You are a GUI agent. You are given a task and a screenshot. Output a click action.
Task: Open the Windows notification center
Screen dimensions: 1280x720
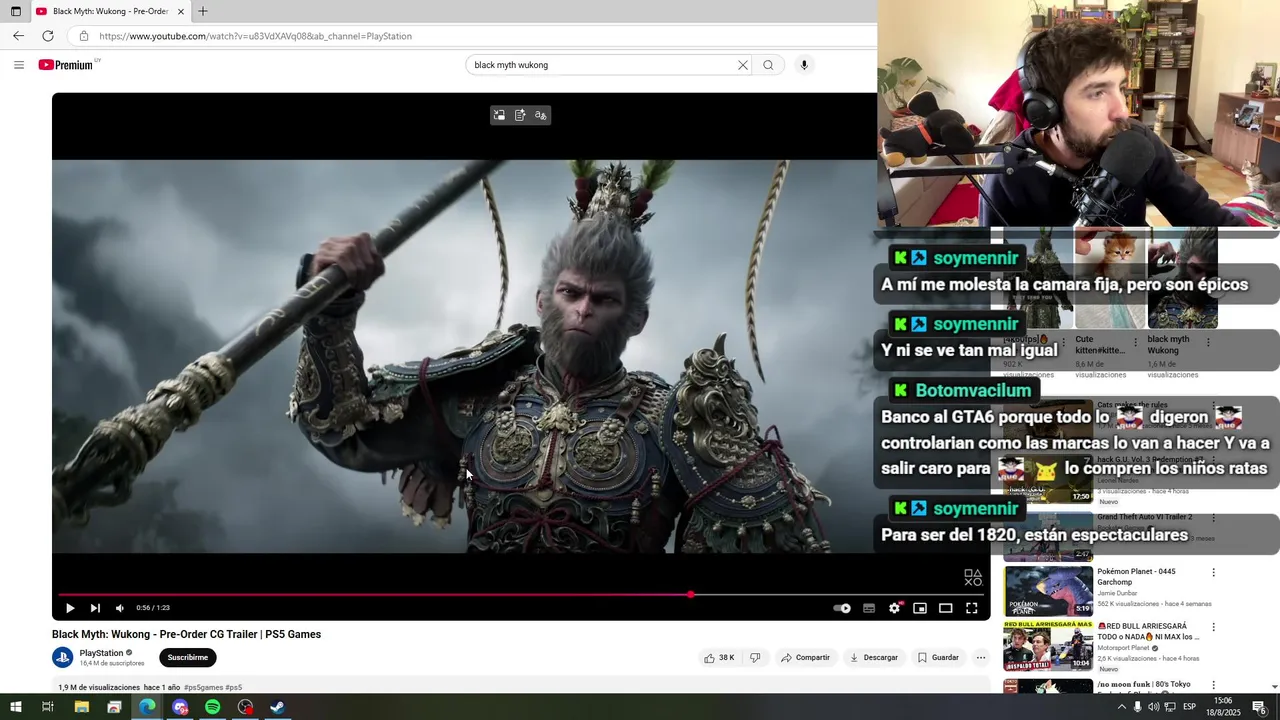(1259, 707)
